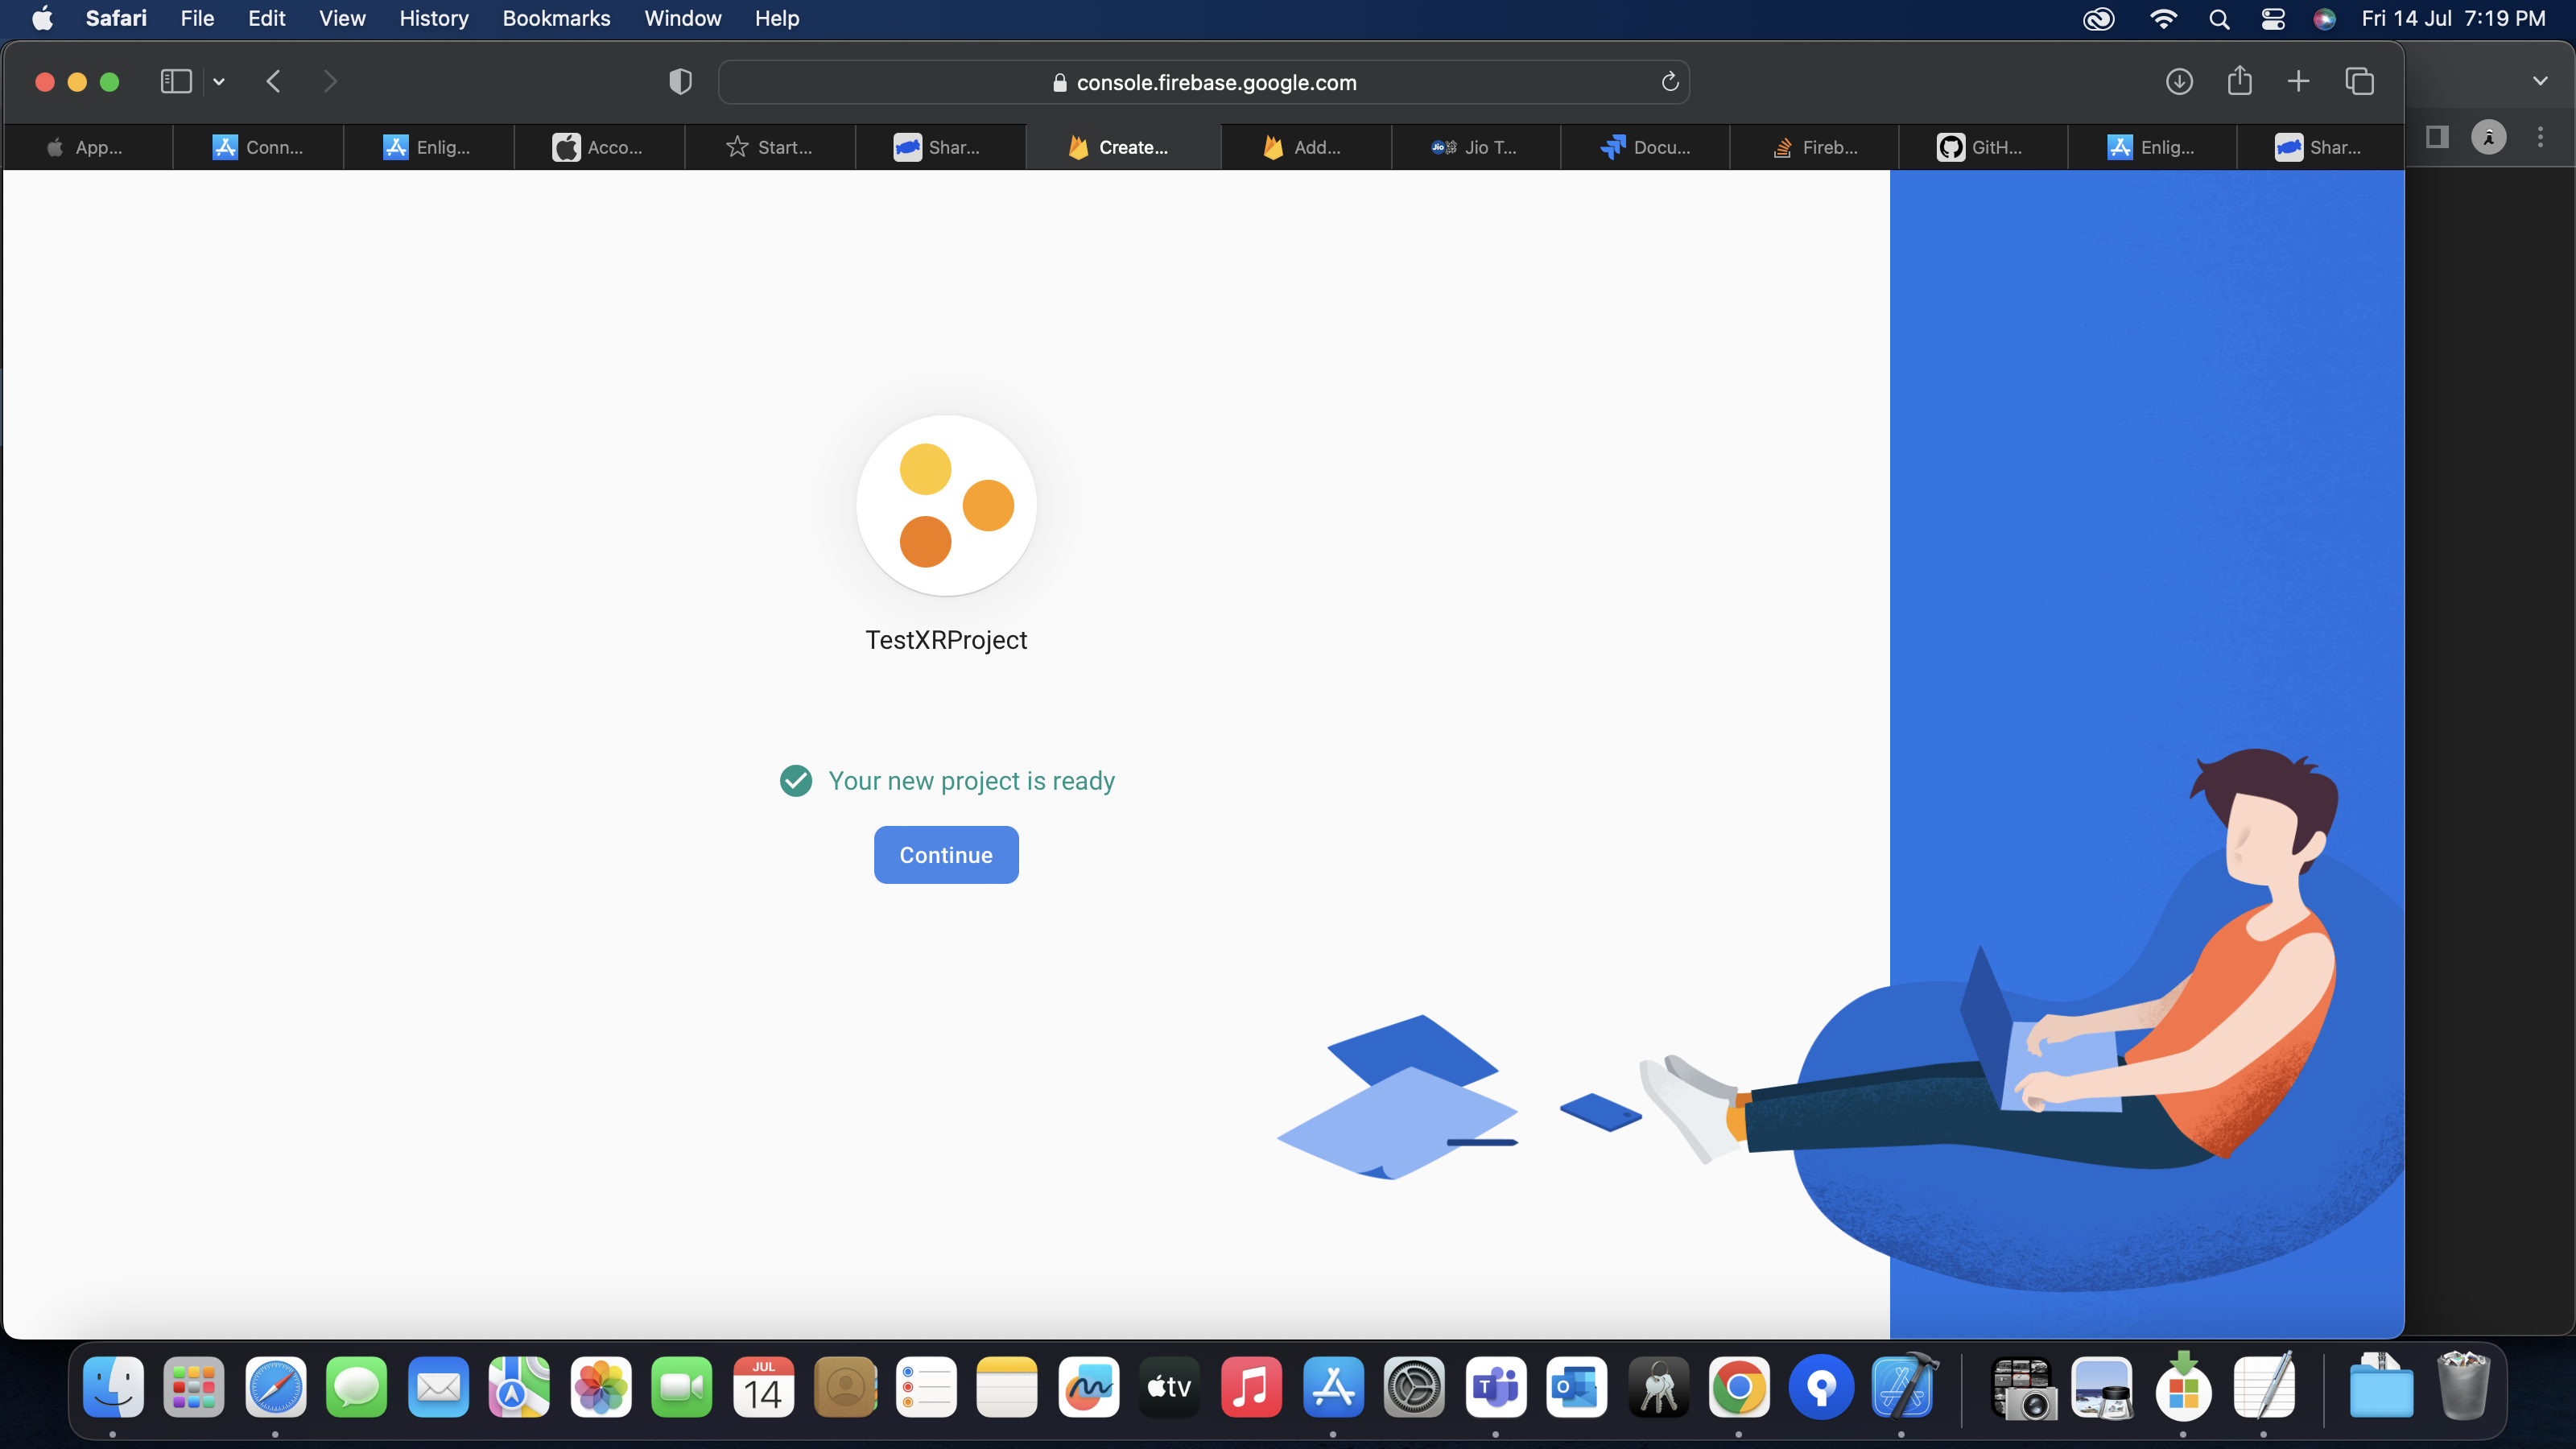Image resolution: width=2576 pixels, height=1449 pixels.
Task: Click the TestXRProject avatar
Action: coord(945,505)
